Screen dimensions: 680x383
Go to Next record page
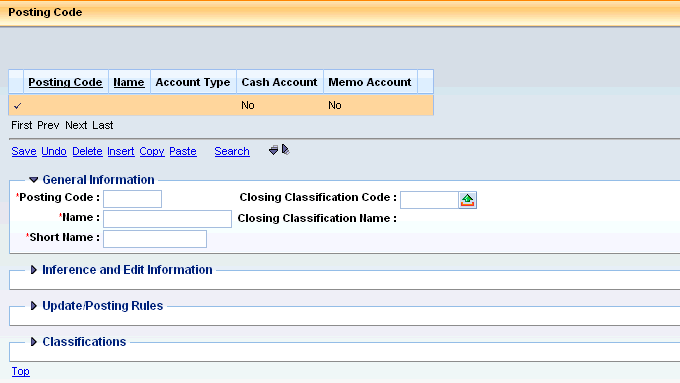tap(76, 125)
